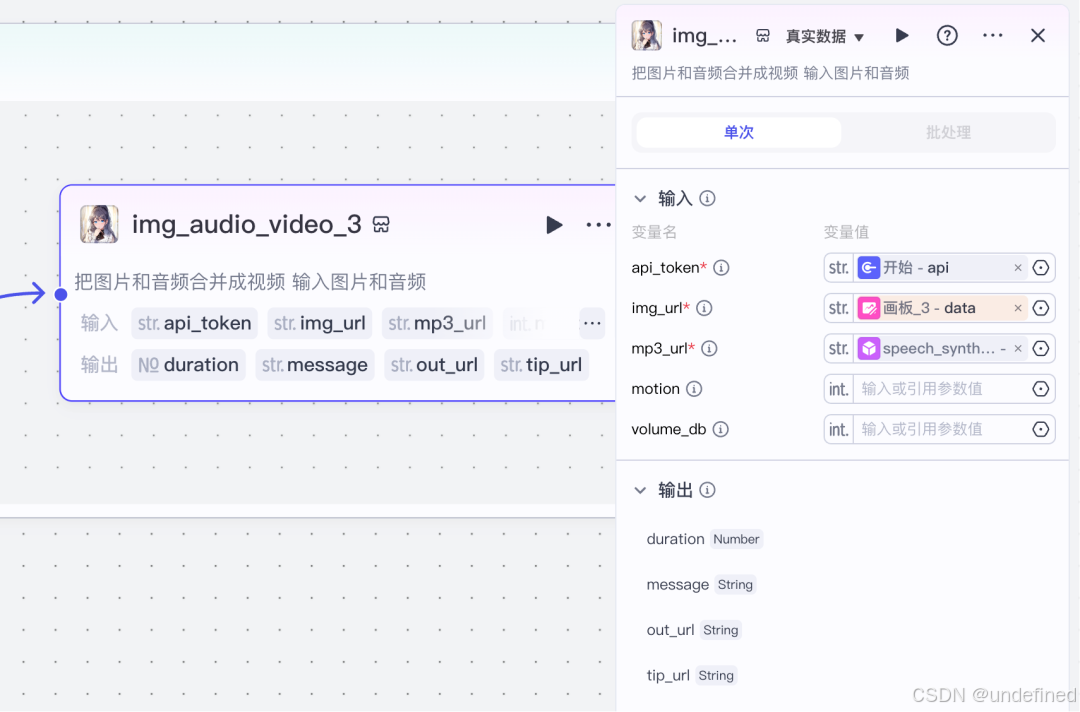Select the duration output tag on node

[x=188, y=365]
